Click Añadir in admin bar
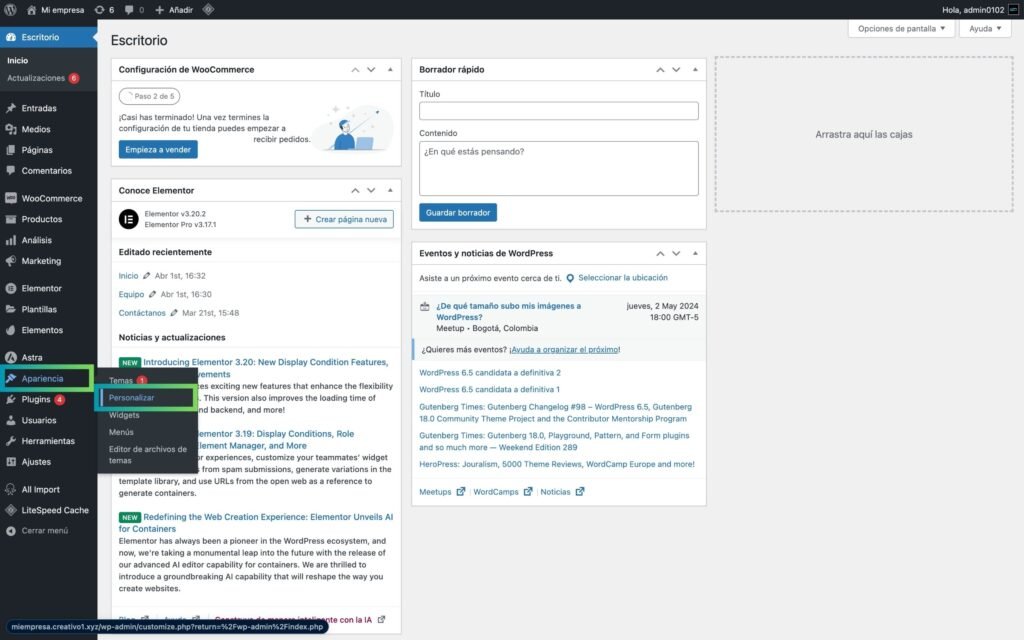This screenshot has width=1024, height=640. pyautogui.click(x=174, y=10)
